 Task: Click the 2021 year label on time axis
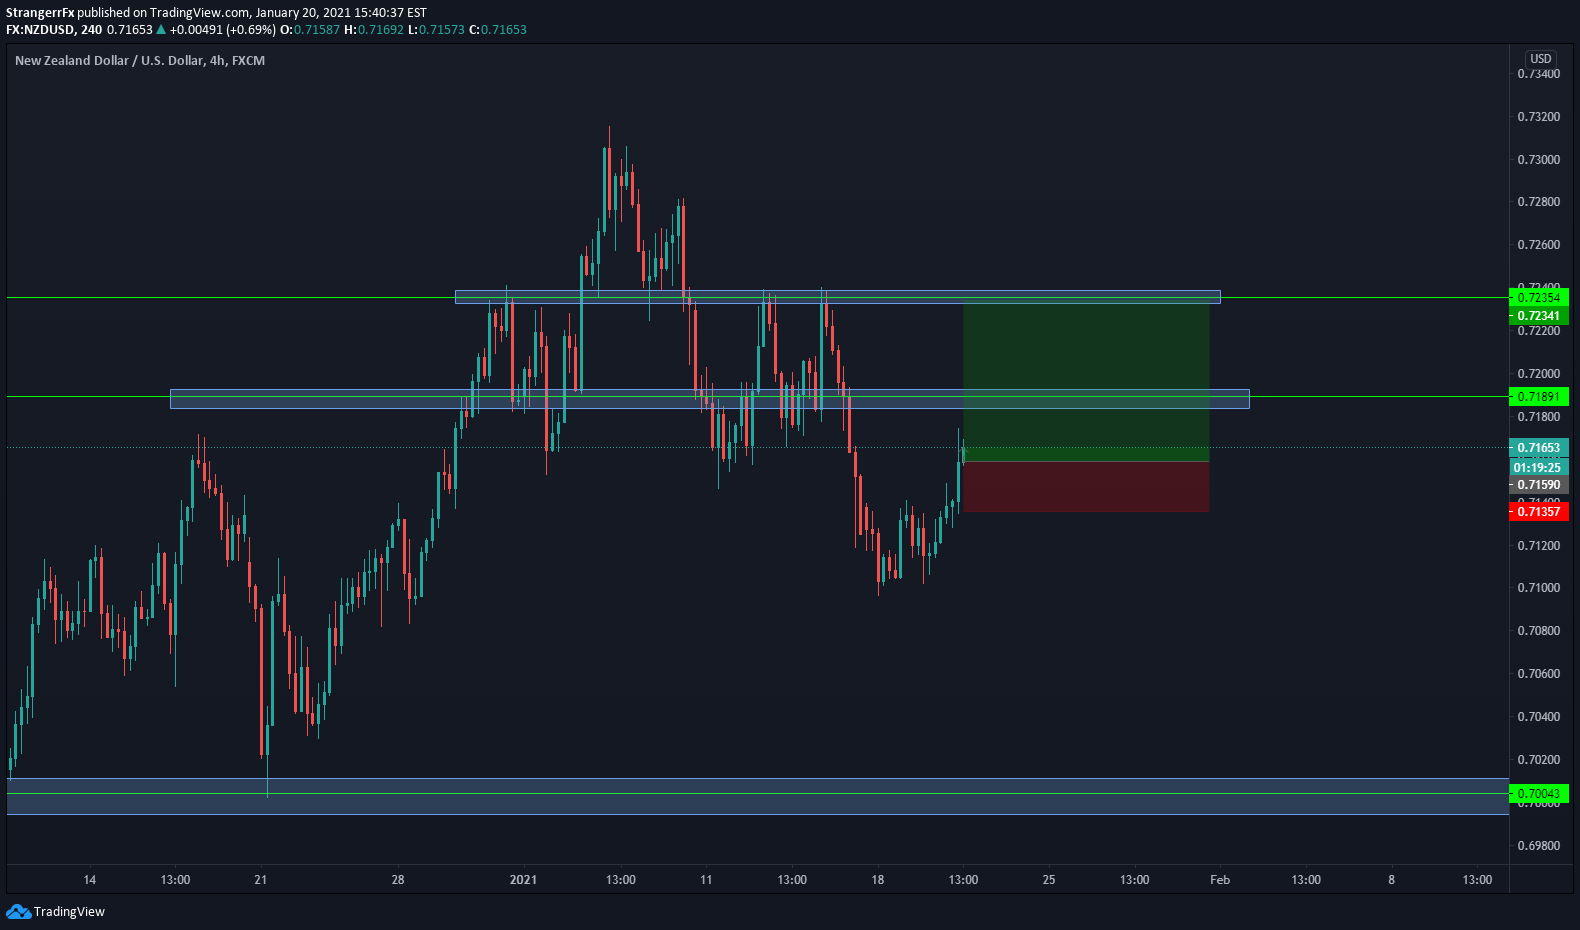pos(523,880)
